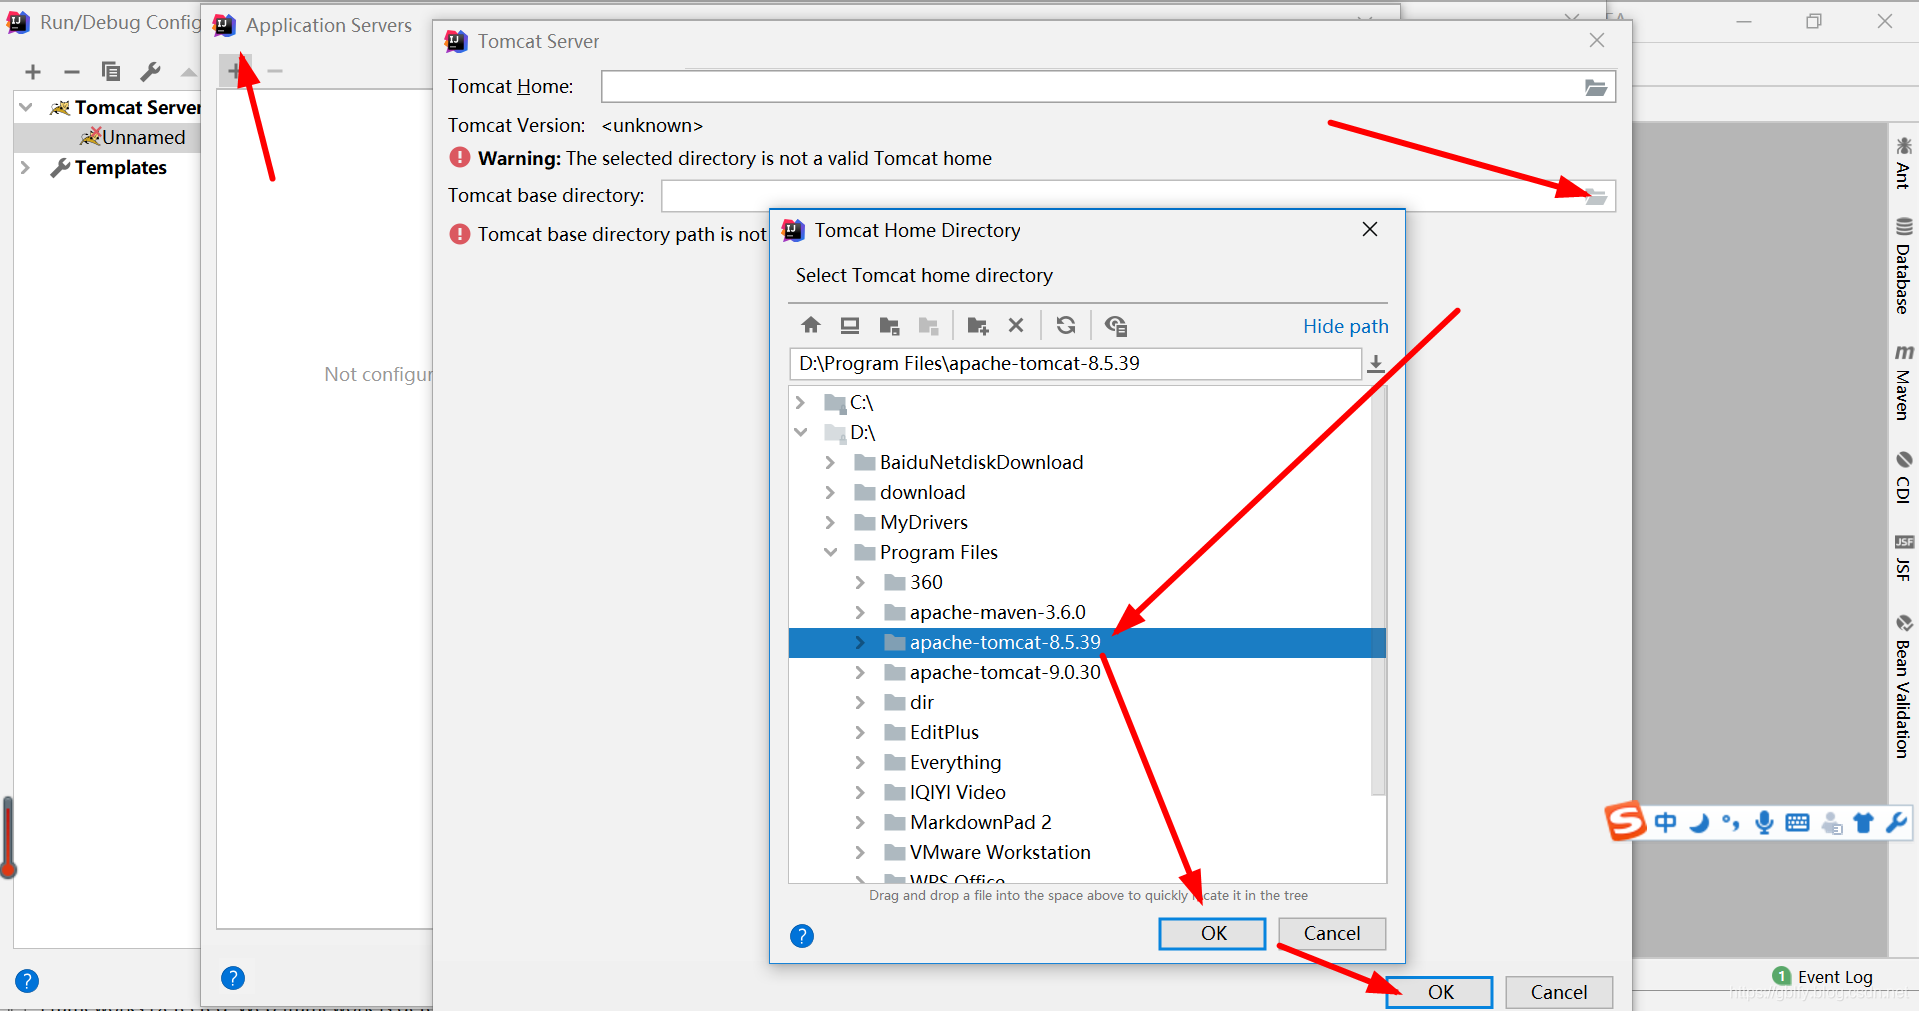
Task: Open the Maven tool window
Action: point(1903,382)
